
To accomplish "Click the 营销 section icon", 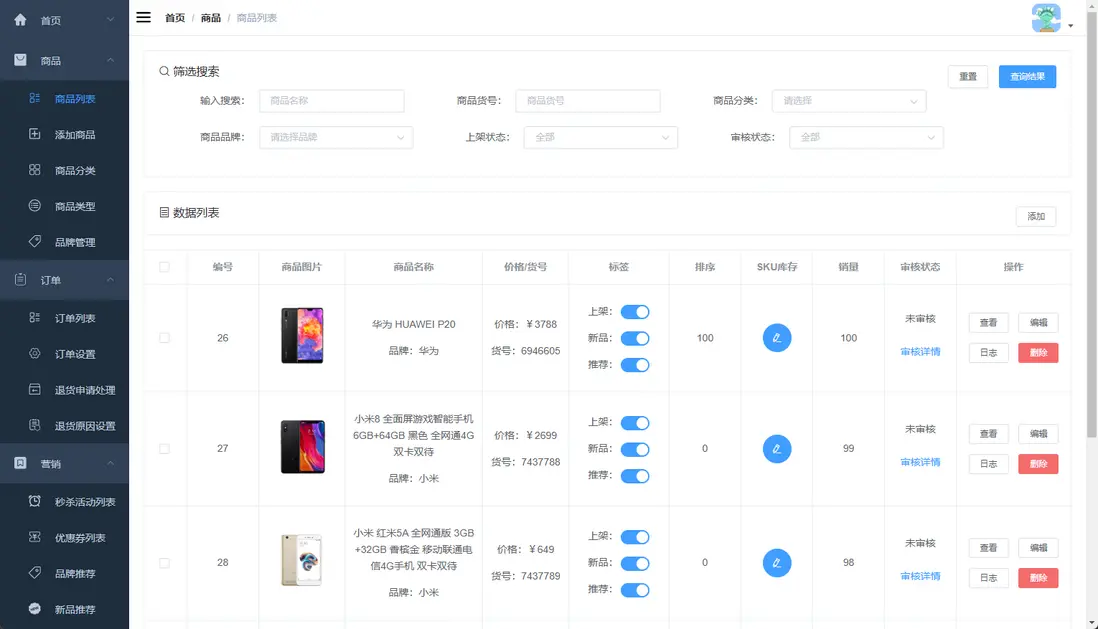I will pos(20,463).
